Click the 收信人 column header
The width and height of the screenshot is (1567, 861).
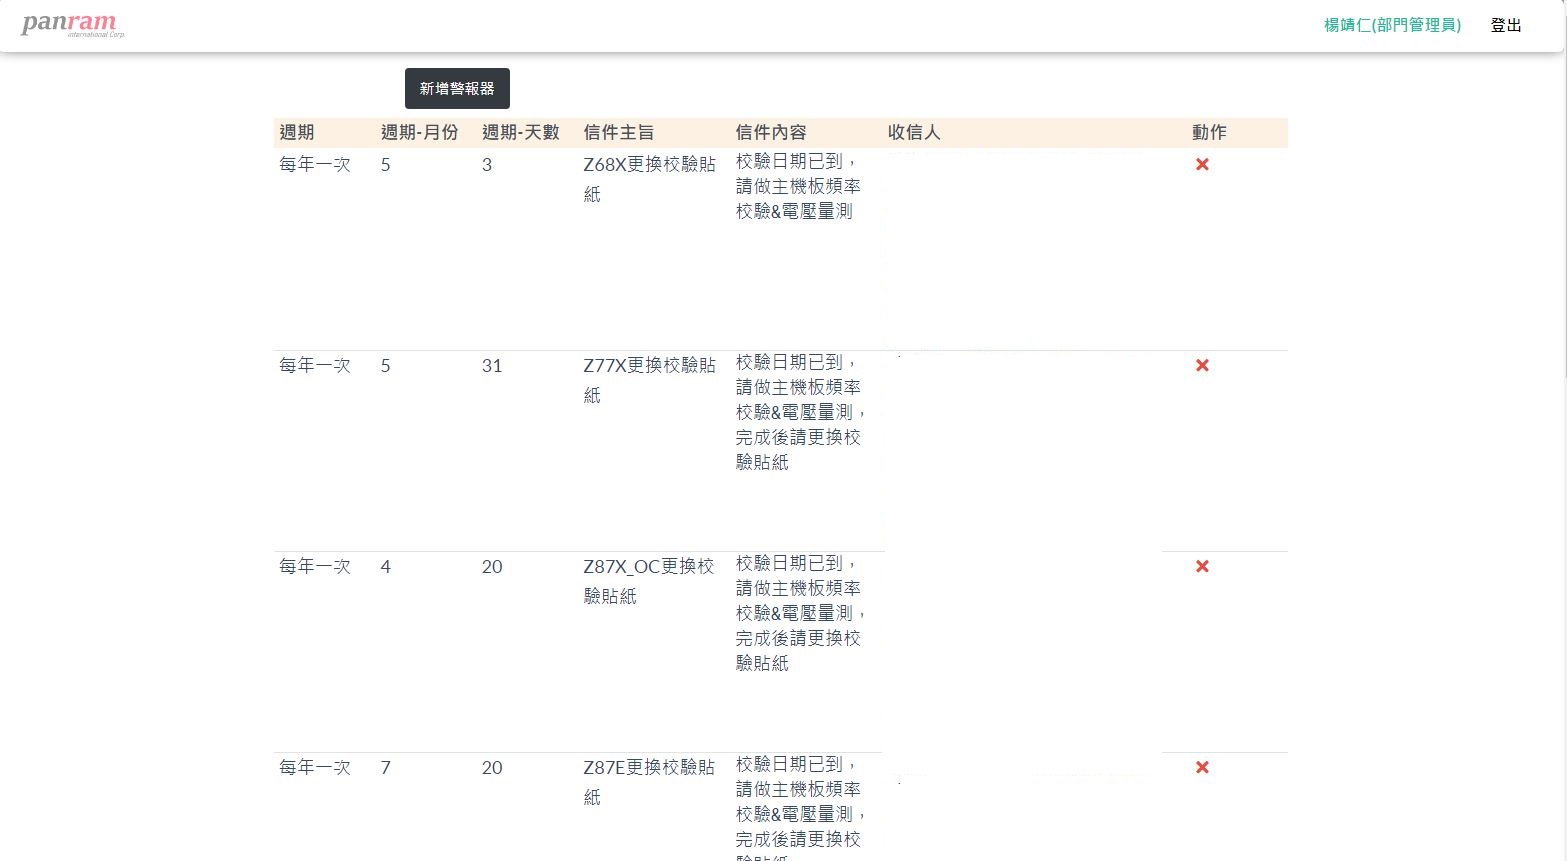pos(913,132)
